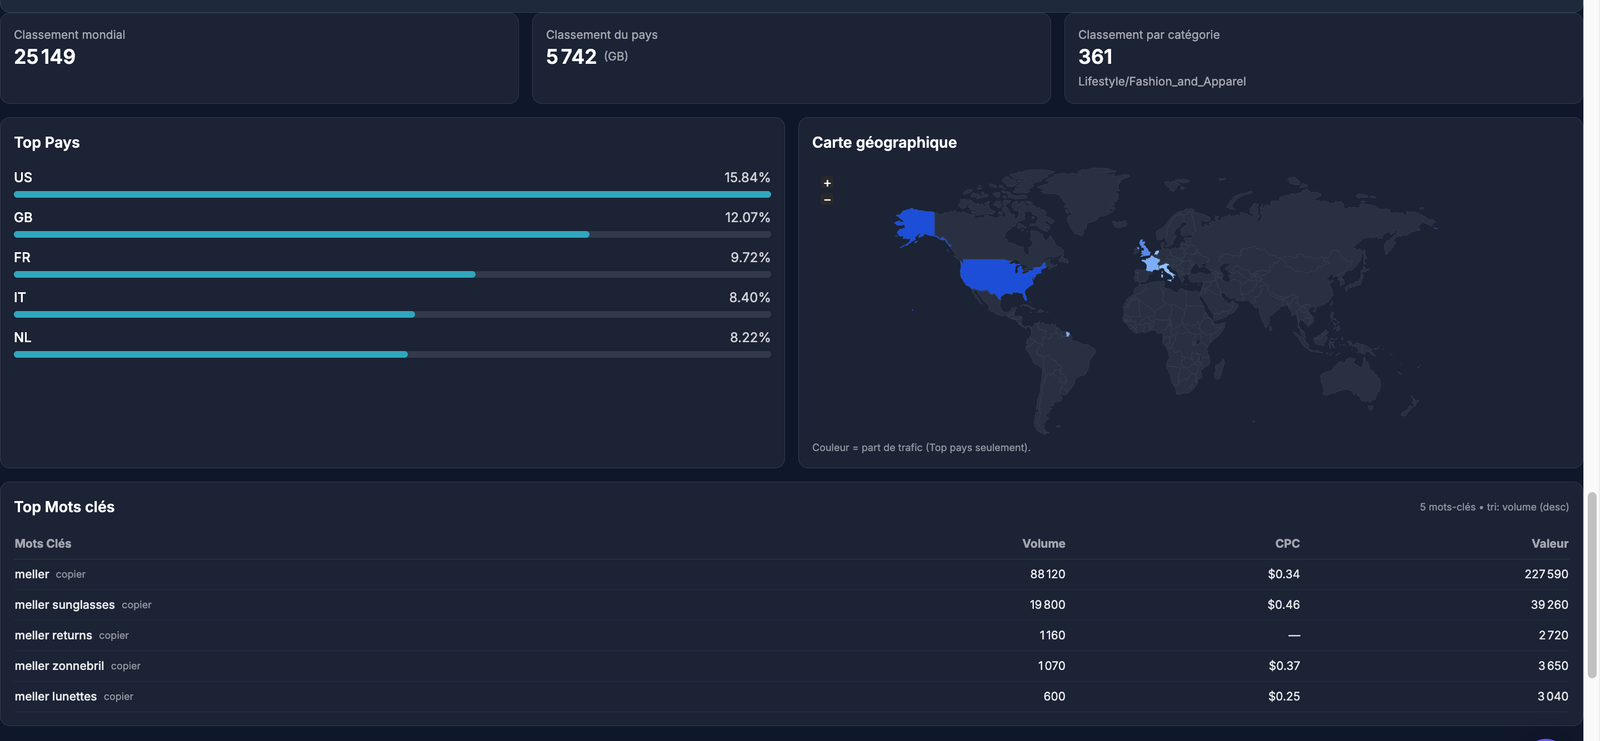Viewport: 1600px width, 741px height.
Task: Click the meller lunettes CPC $0.25
Action: coord(1284,697)
